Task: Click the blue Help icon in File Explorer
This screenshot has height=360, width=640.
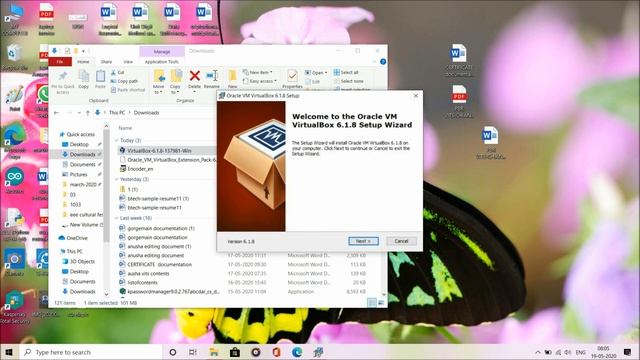Action: [383, 62]
